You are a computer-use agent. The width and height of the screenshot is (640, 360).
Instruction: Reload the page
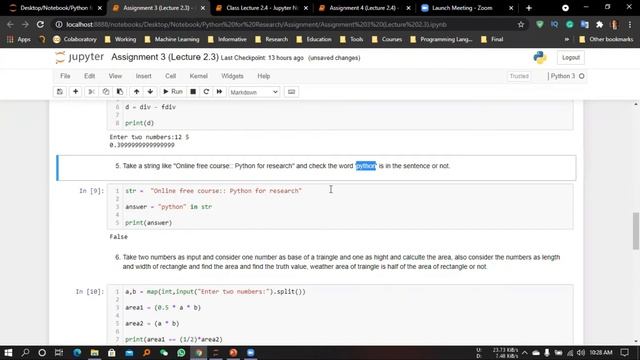coord(40,24)
